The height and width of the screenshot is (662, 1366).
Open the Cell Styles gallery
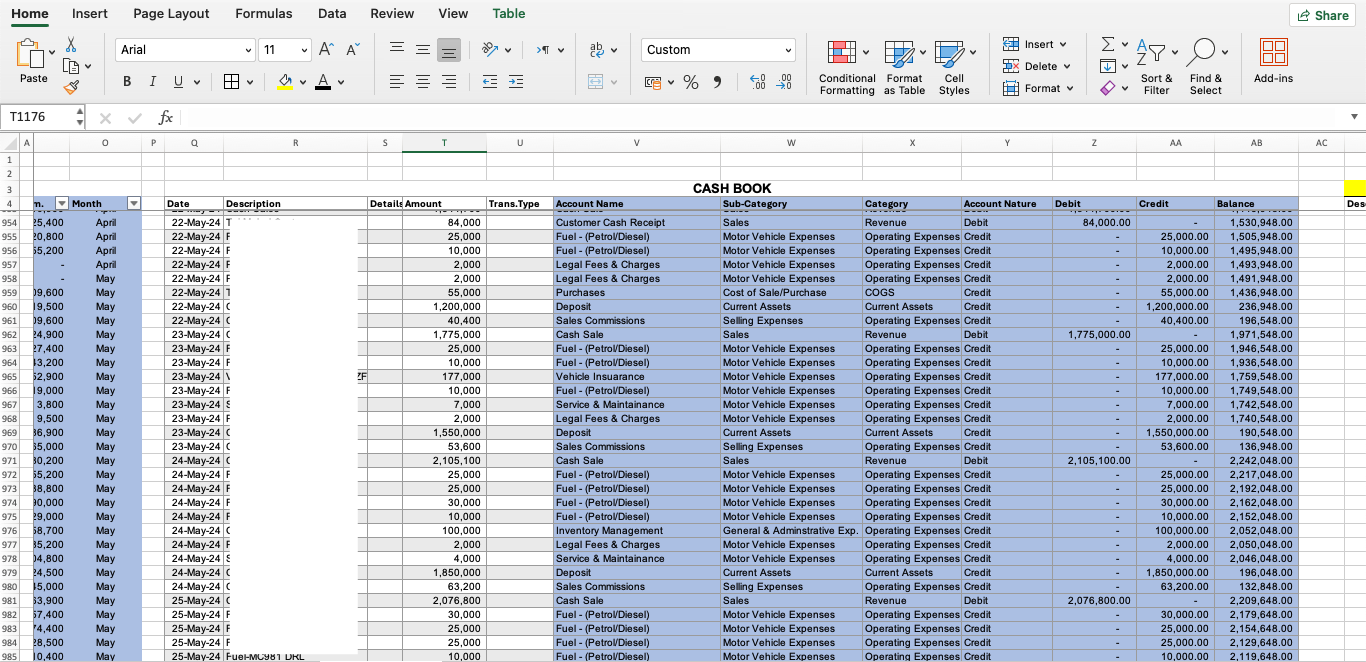coord(954,60)
